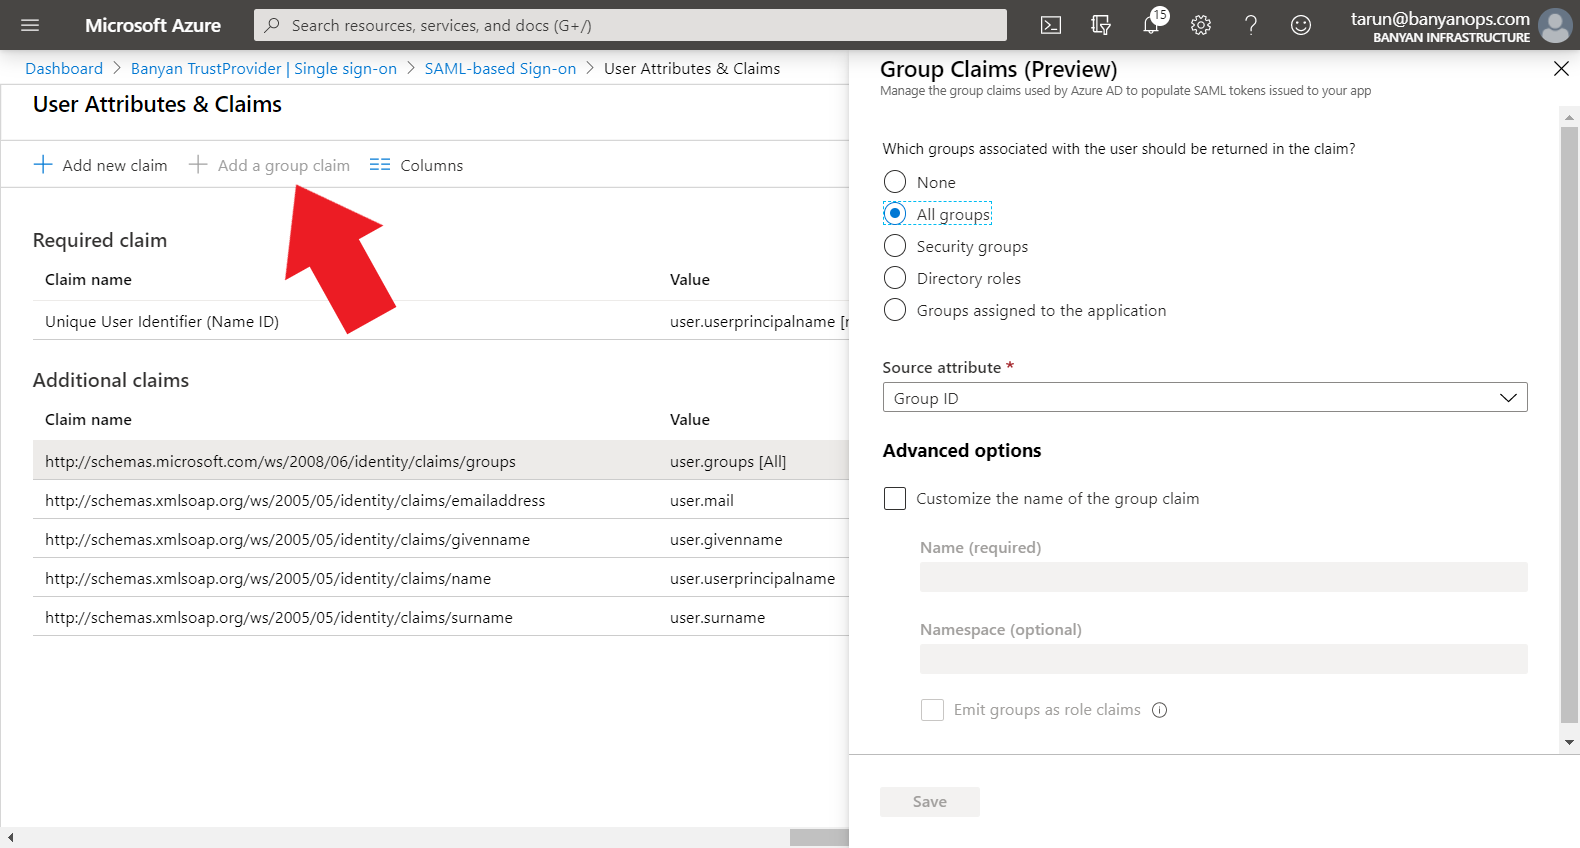Open Banyan TrustProvider | Single sign-on breadcrumb

click(x=264, y=68)
